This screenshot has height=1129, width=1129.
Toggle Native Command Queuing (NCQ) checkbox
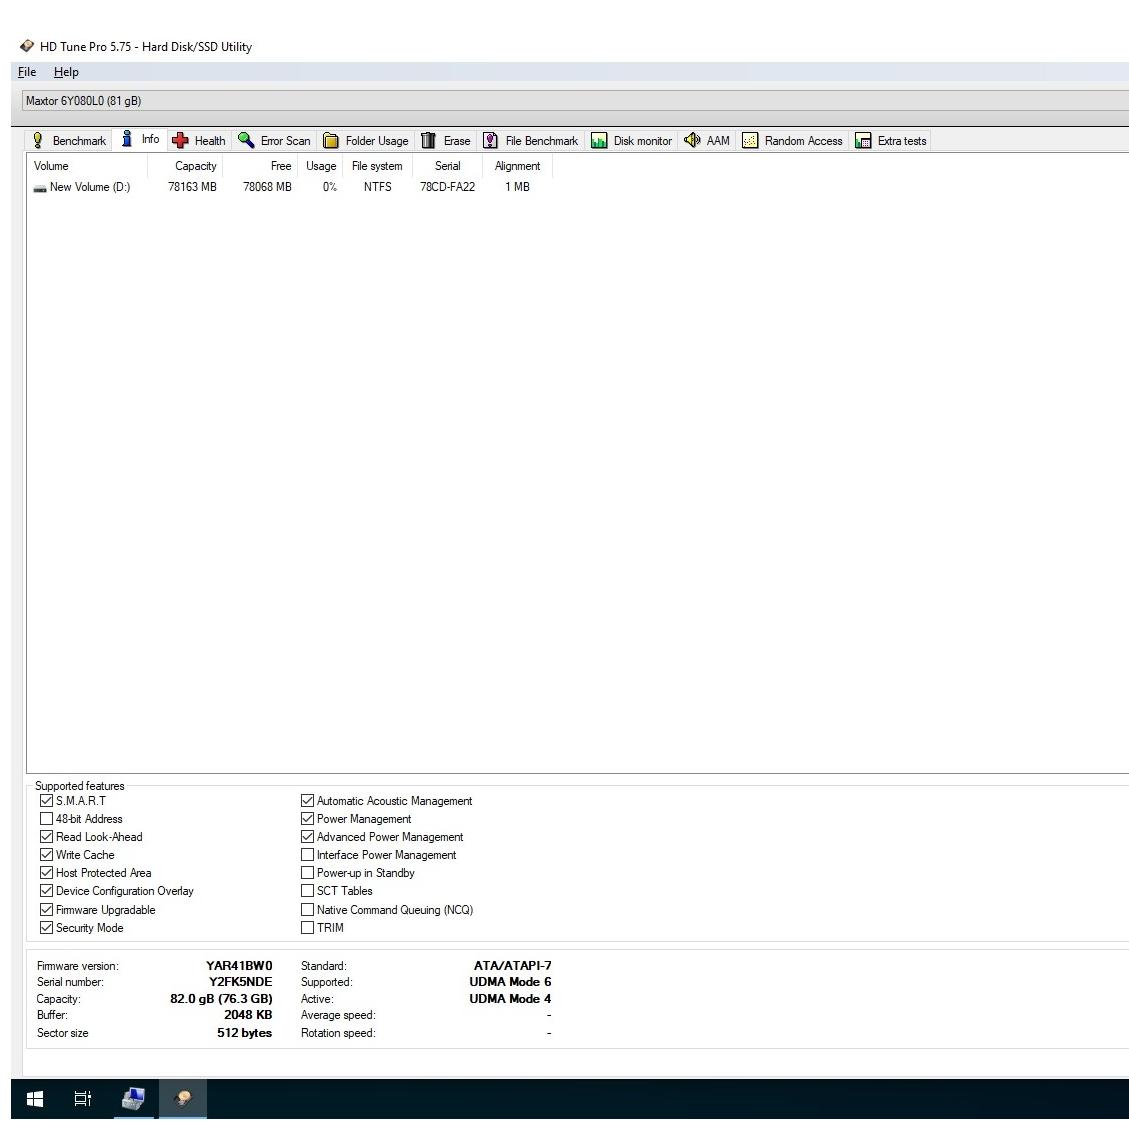[307, 910]
